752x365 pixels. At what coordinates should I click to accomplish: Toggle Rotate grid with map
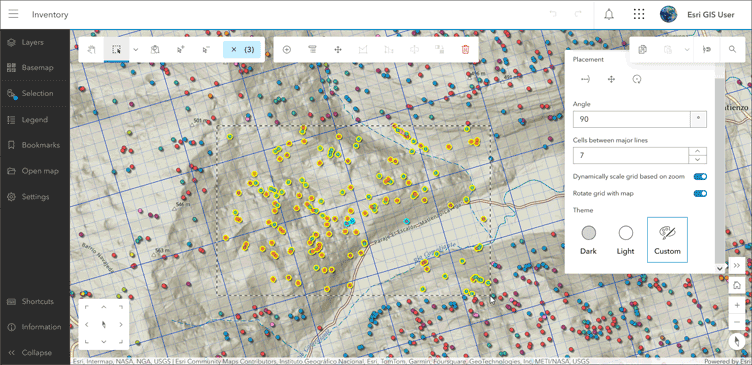tap(700, 193)
